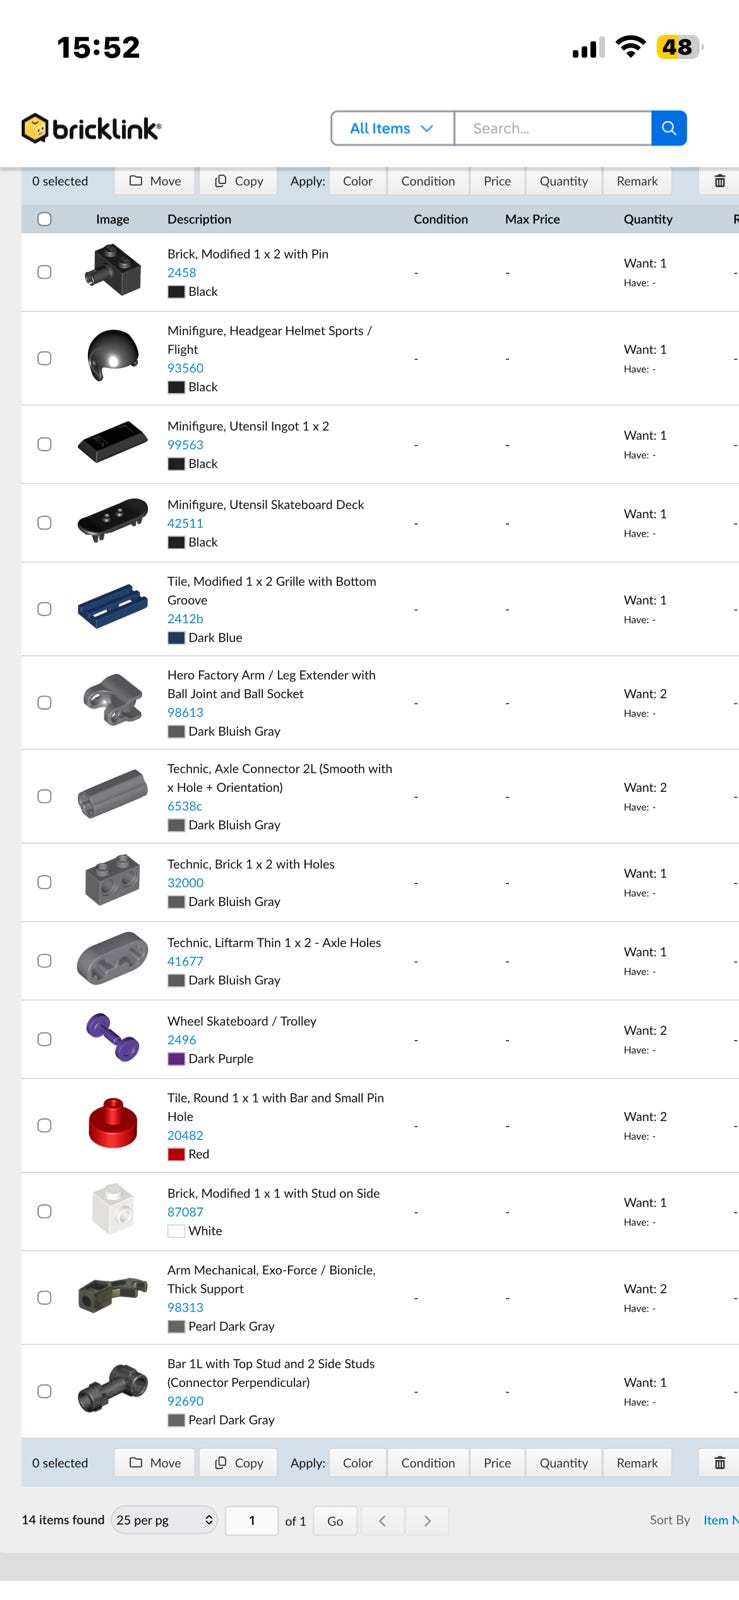Click the top Move folder button
The height and width of the screenshot is (1600, 739).
155,181
